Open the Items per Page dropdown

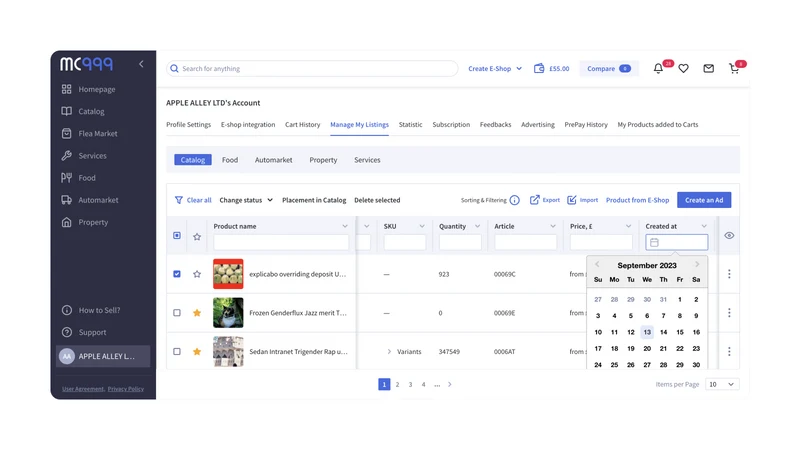point(721,384)
